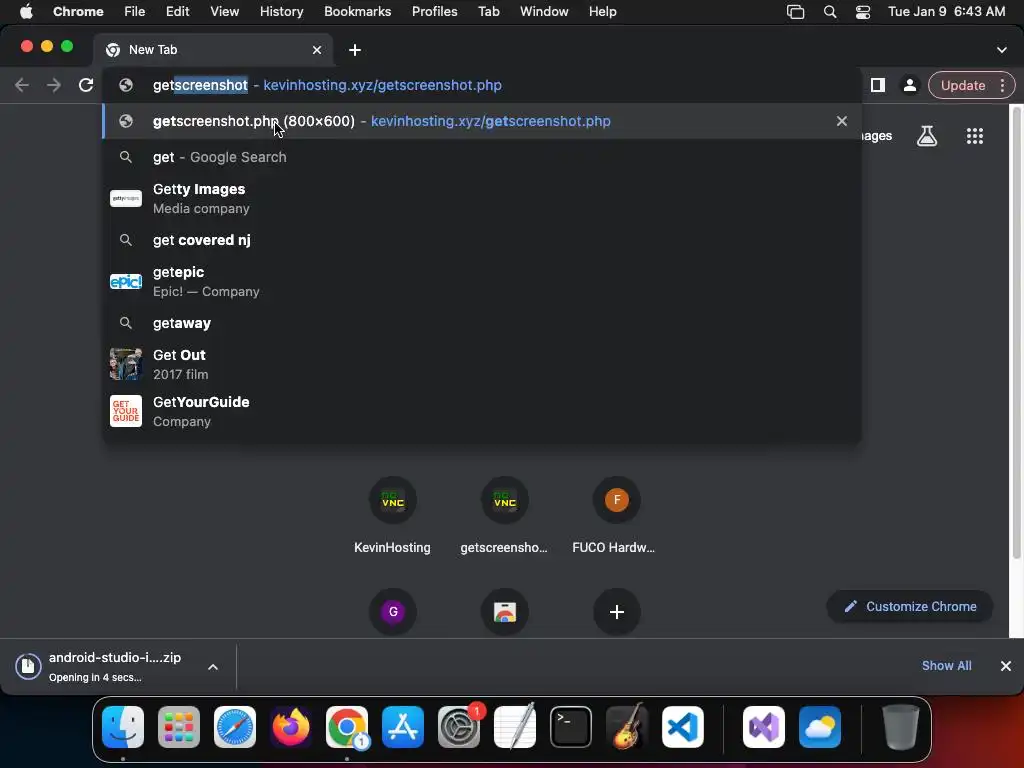Open the View menu
The height and width of the screenshot is (768, 1024).
(224, 11)
